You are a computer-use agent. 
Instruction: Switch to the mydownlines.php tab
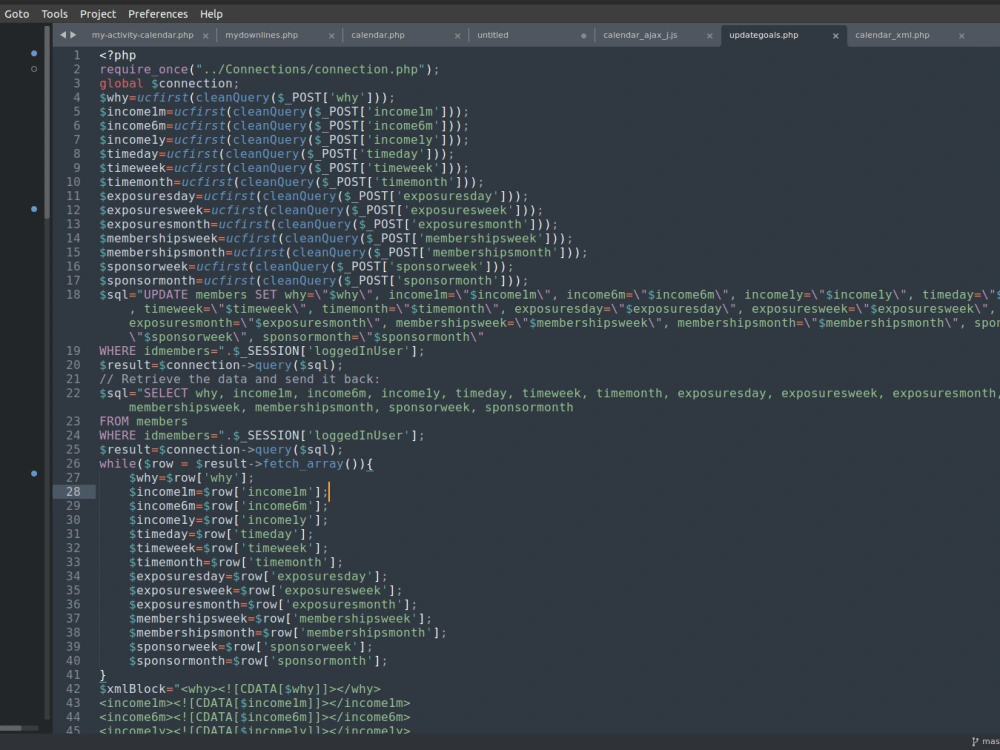(x=261, y=35)
